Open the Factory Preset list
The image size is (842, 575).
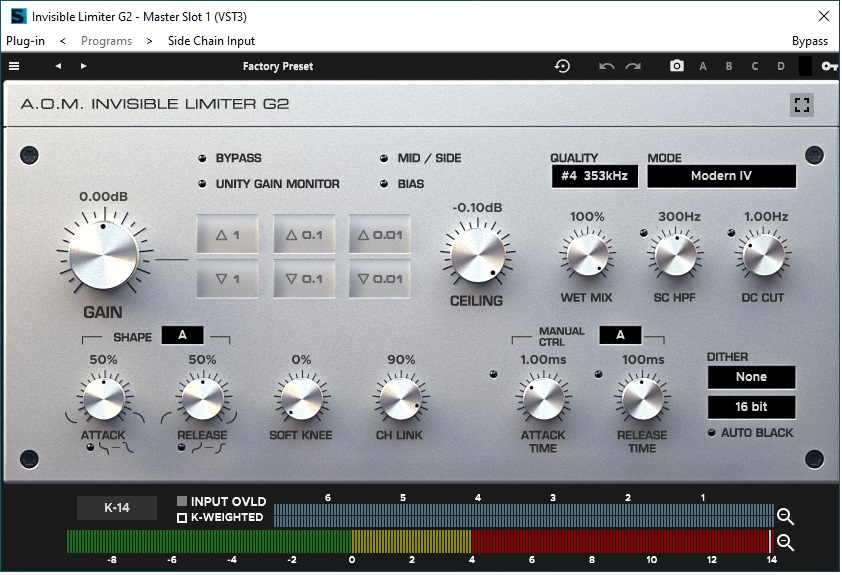click(278, 66)
